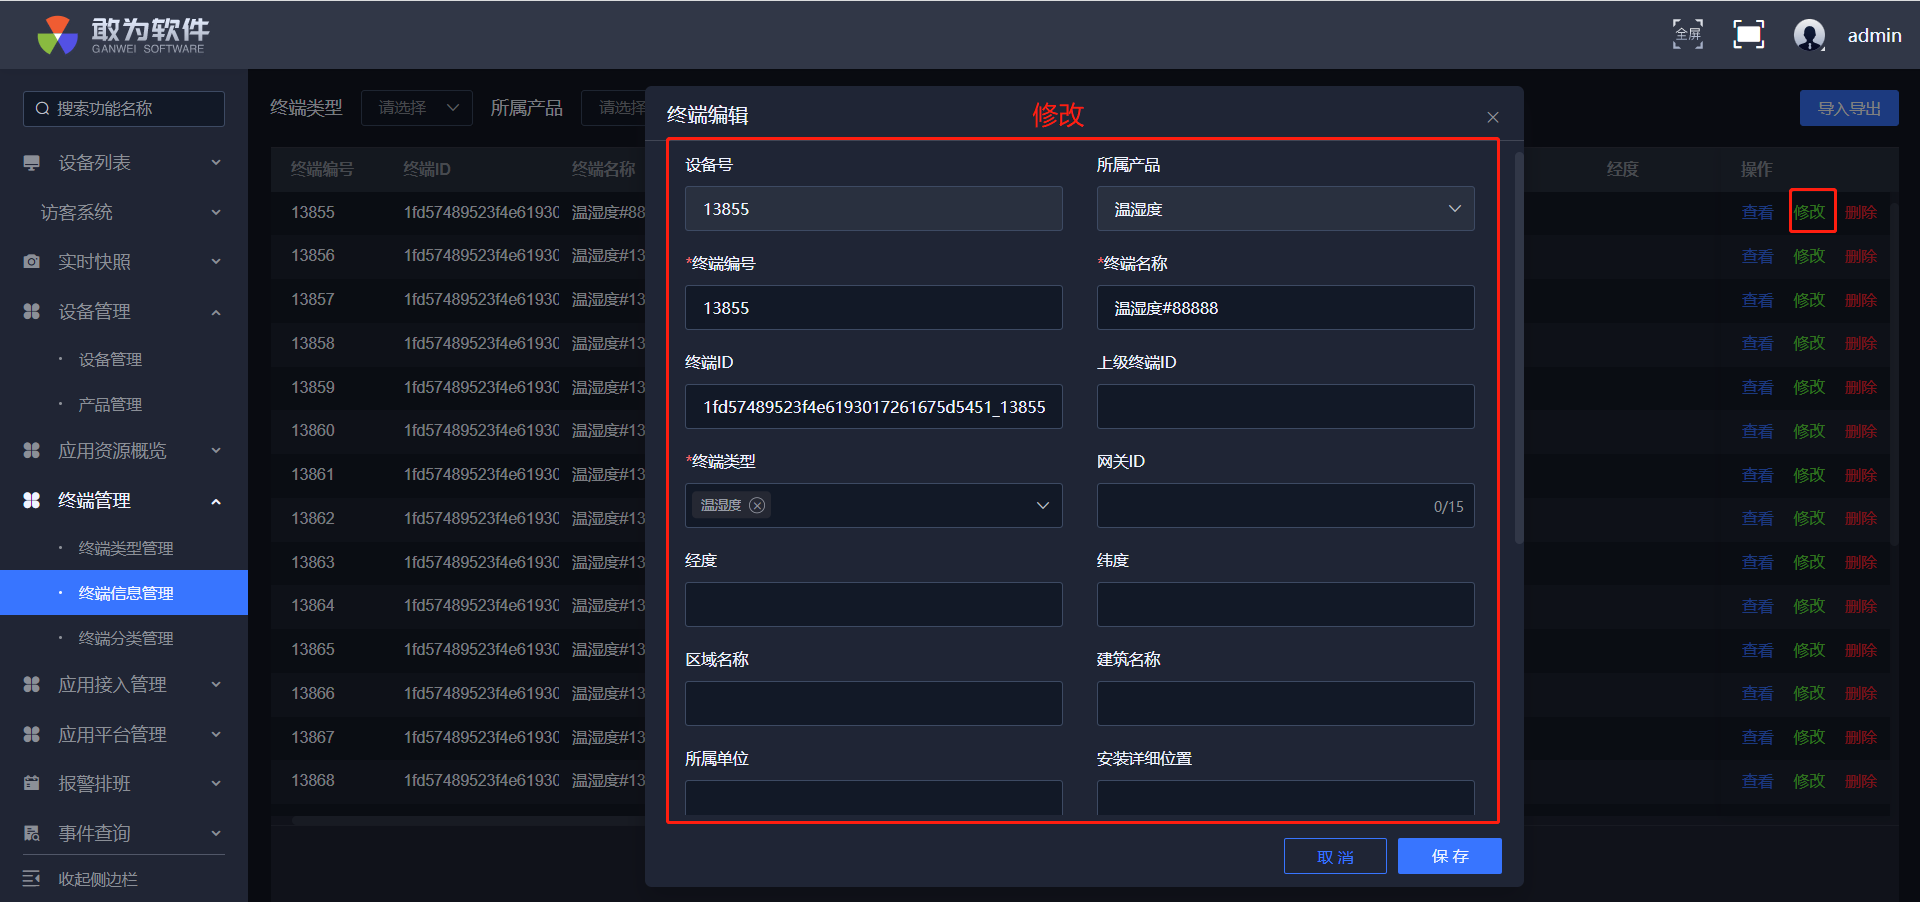Click the 设备列表 monitor icon

click(32, 163)
